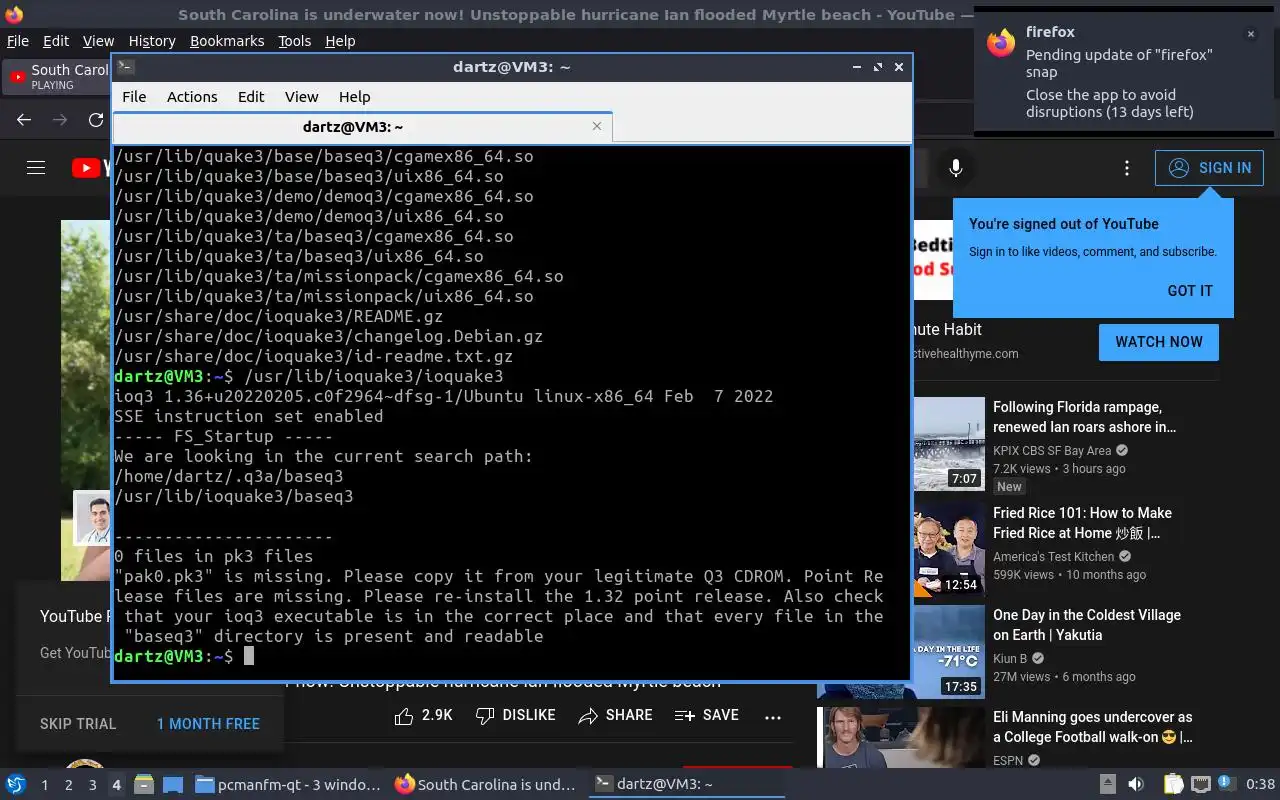Open YouTube three-dot settings menu
The width and height of the screenshot is (1280, 800).
[x=1127, y=168]
